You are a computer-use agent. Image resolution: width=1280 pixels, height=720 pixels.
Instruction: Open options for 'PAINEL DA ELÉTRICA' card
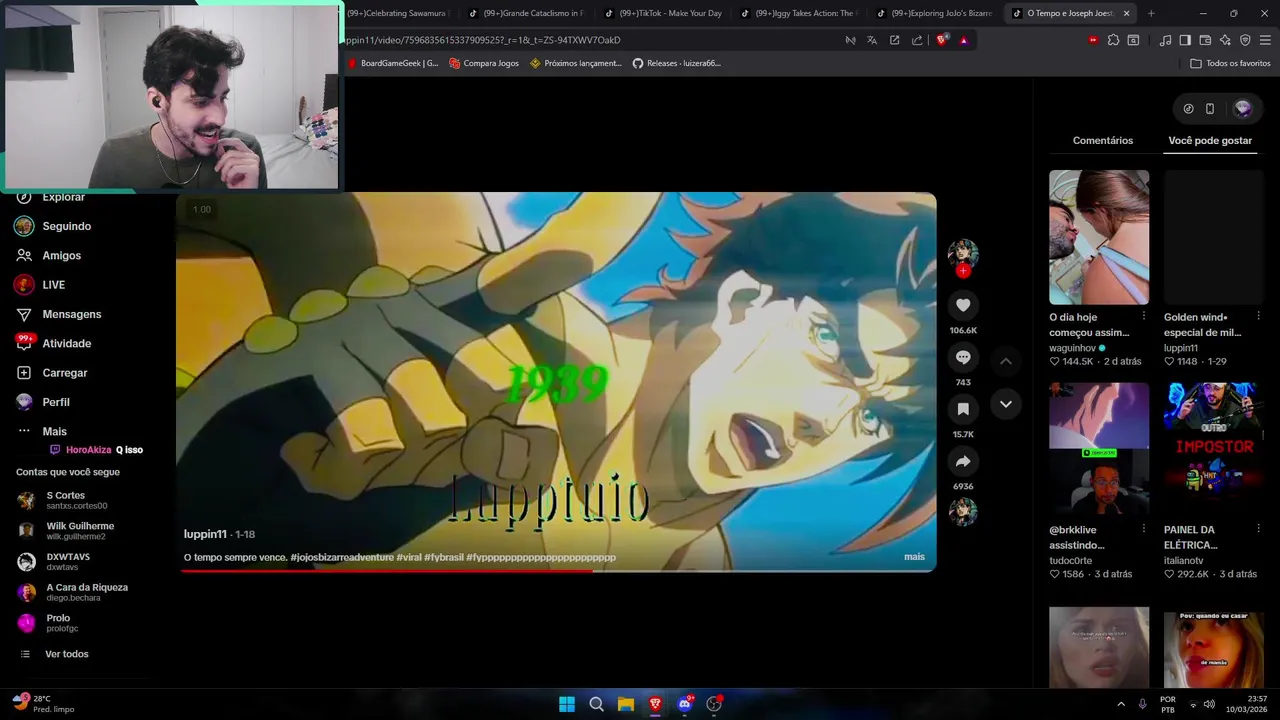point(1258,529)
